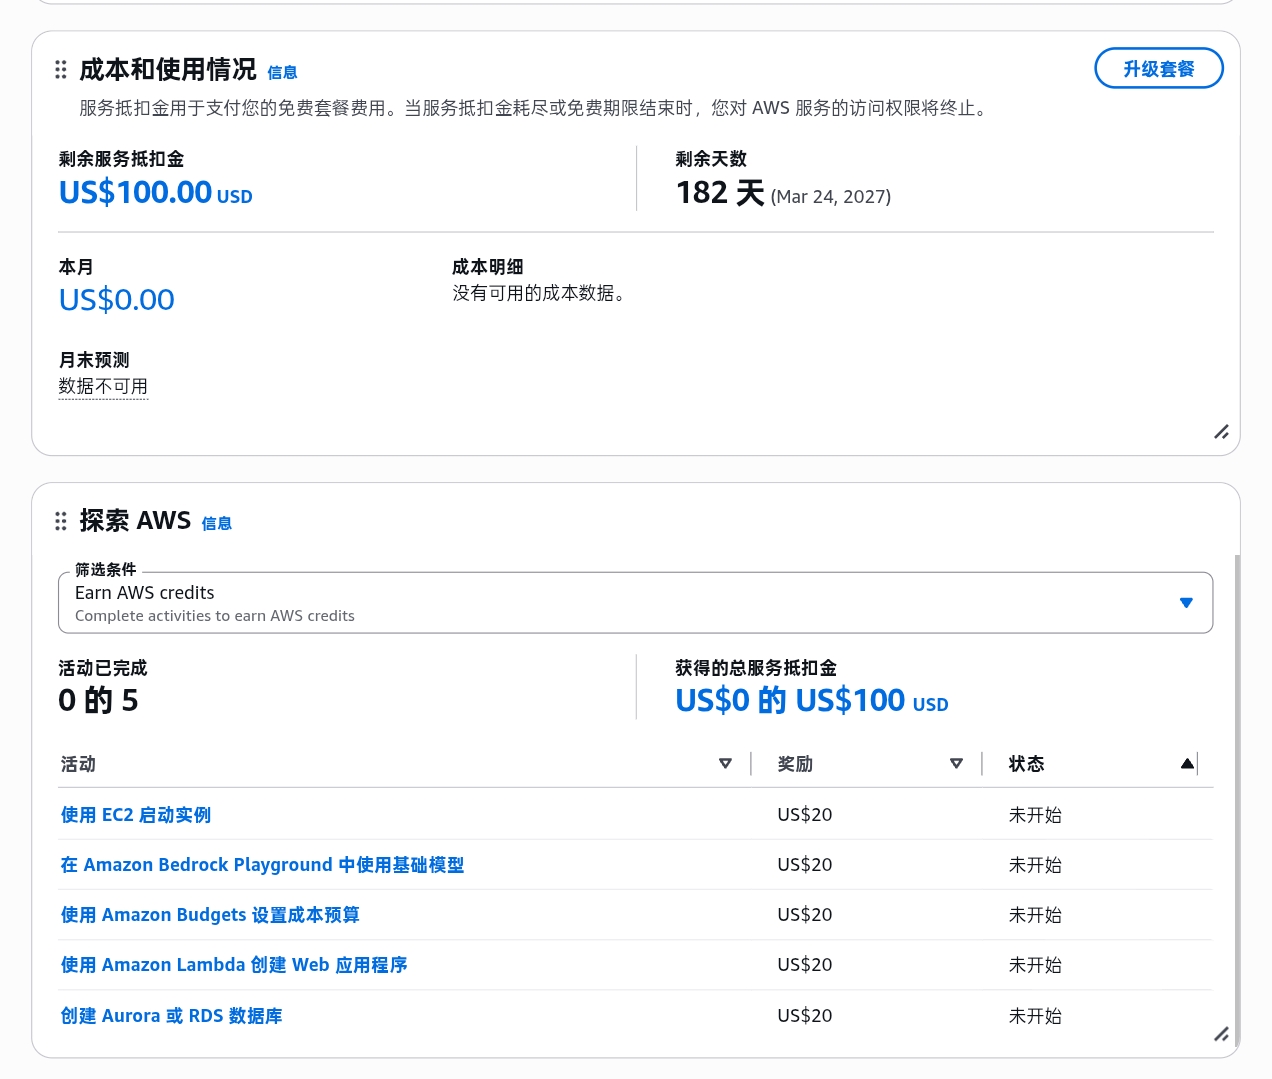1272x1079 pixels.
Task: Open 使用 Amazon Budgets 设置成本预算 activity
Action: coord(210,915)
